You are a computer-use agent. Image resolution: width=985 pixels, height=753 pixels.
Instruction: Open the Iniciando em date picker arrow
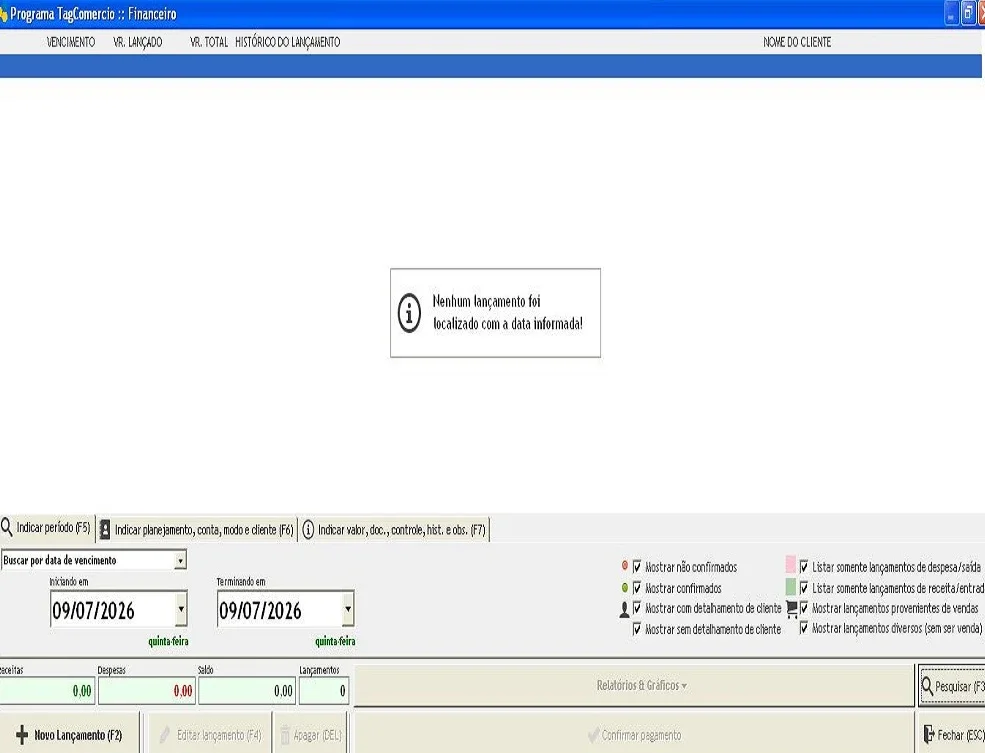181,609
